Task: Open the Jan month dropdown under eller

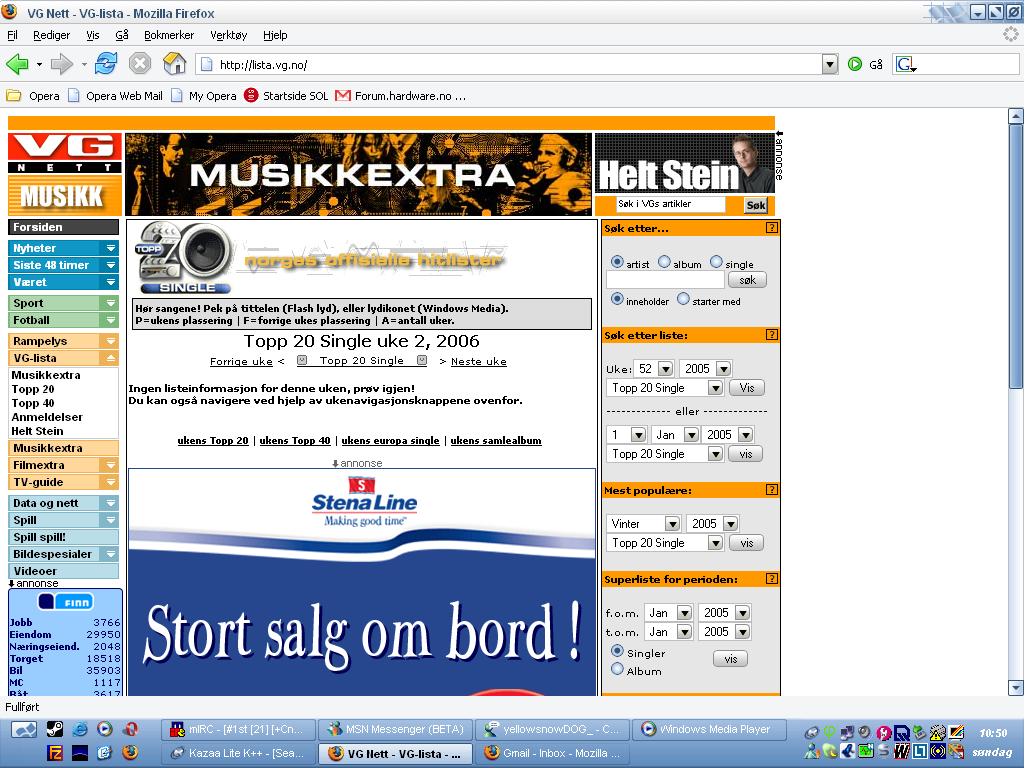Action: click(x=676, y=434)
